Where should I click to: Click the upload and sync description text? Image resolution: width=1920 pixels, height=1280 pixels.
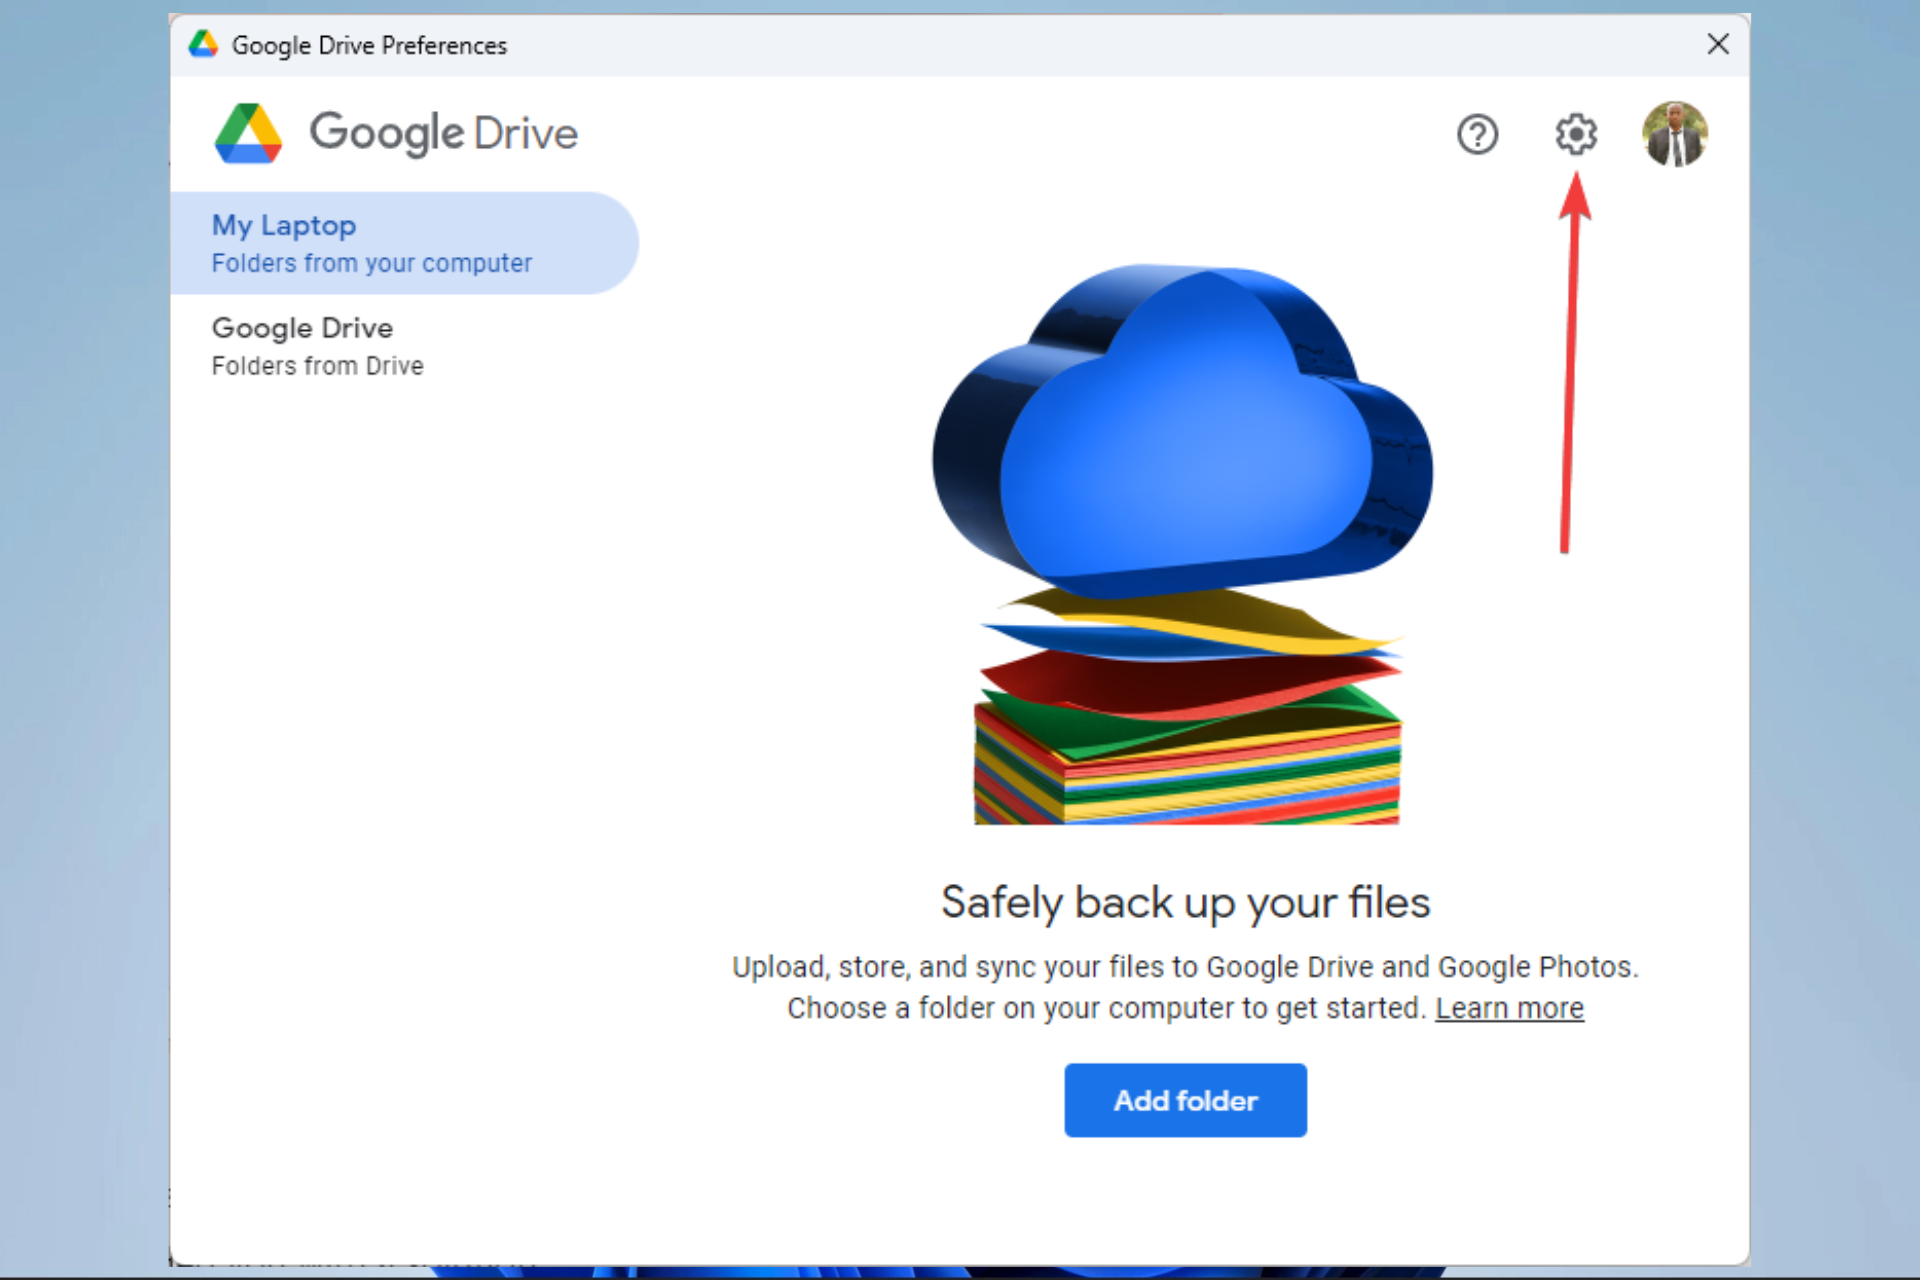point(1185,967)
